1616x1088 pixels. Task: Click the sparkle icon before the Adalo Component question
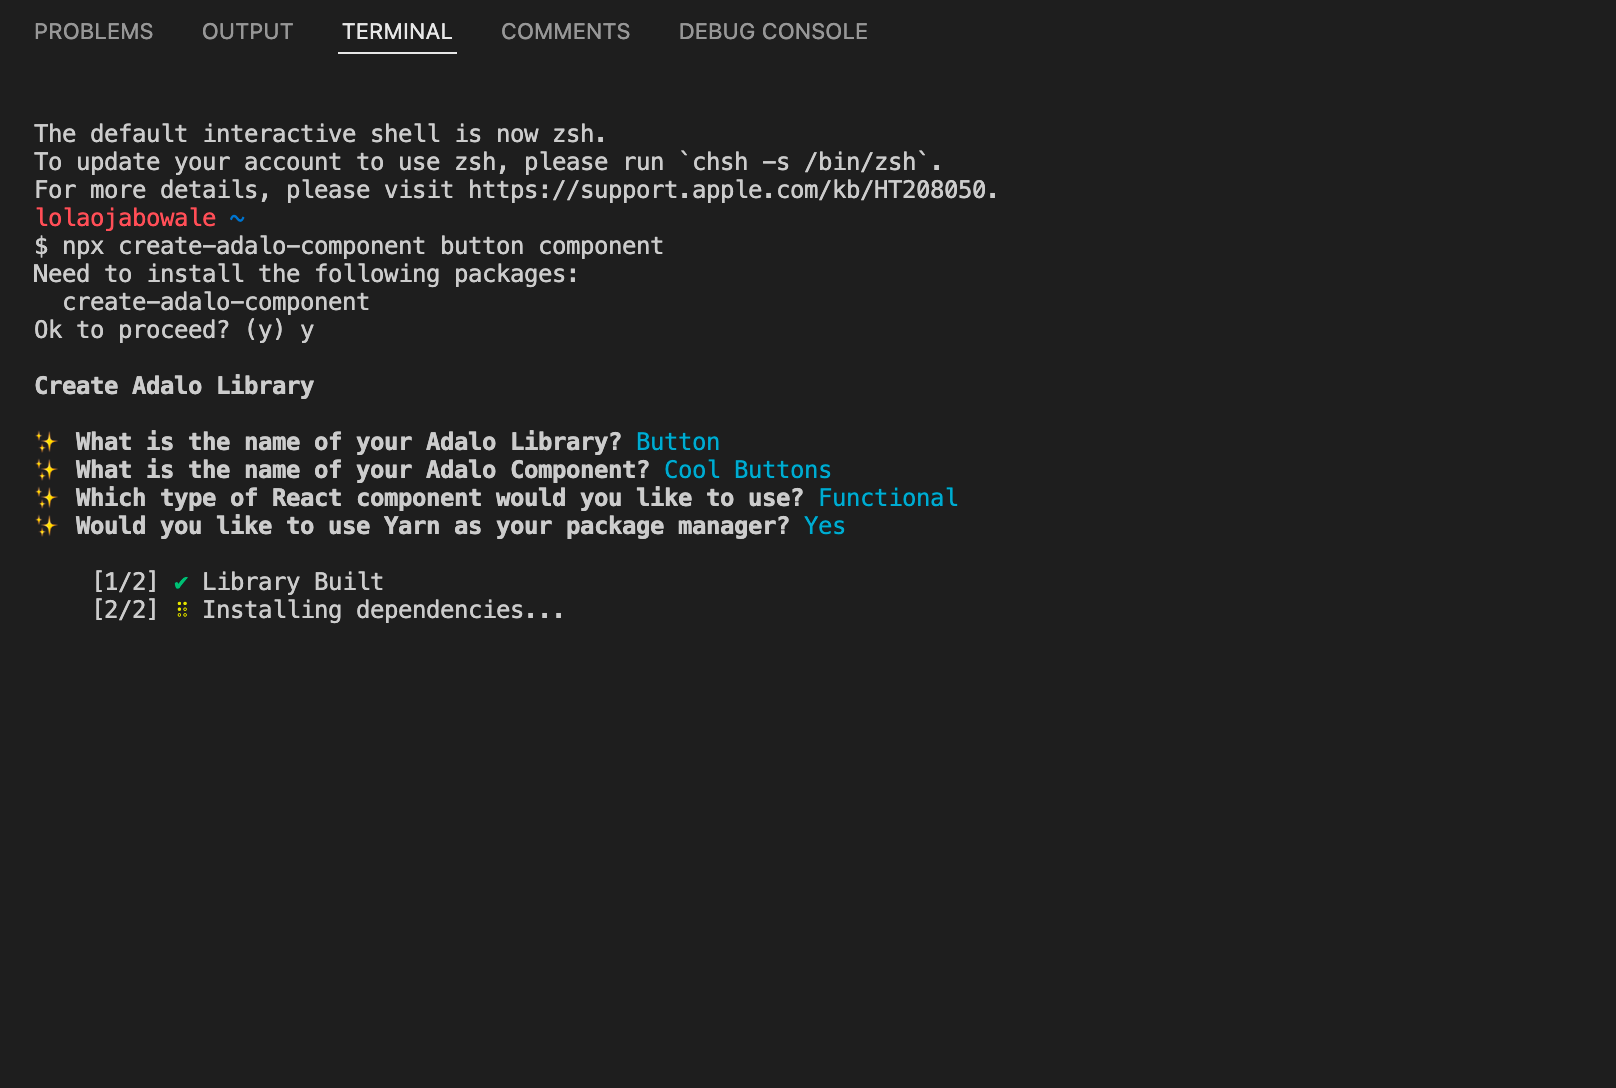(46, 470)
